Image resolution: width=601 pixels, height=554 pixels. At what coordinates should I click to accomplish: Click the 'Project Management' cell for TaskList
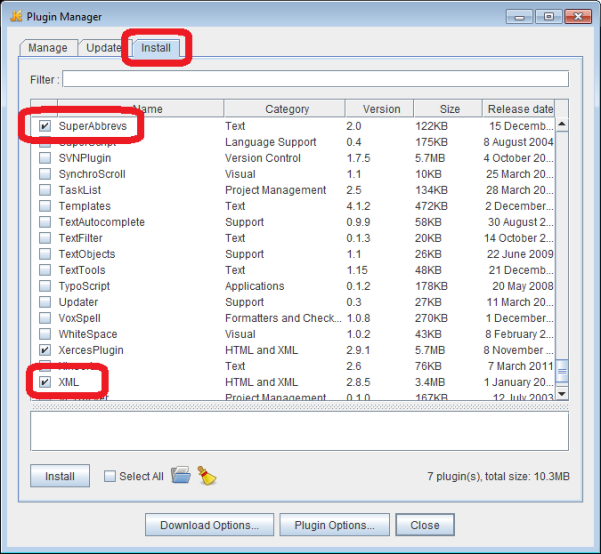coord(275,190)
